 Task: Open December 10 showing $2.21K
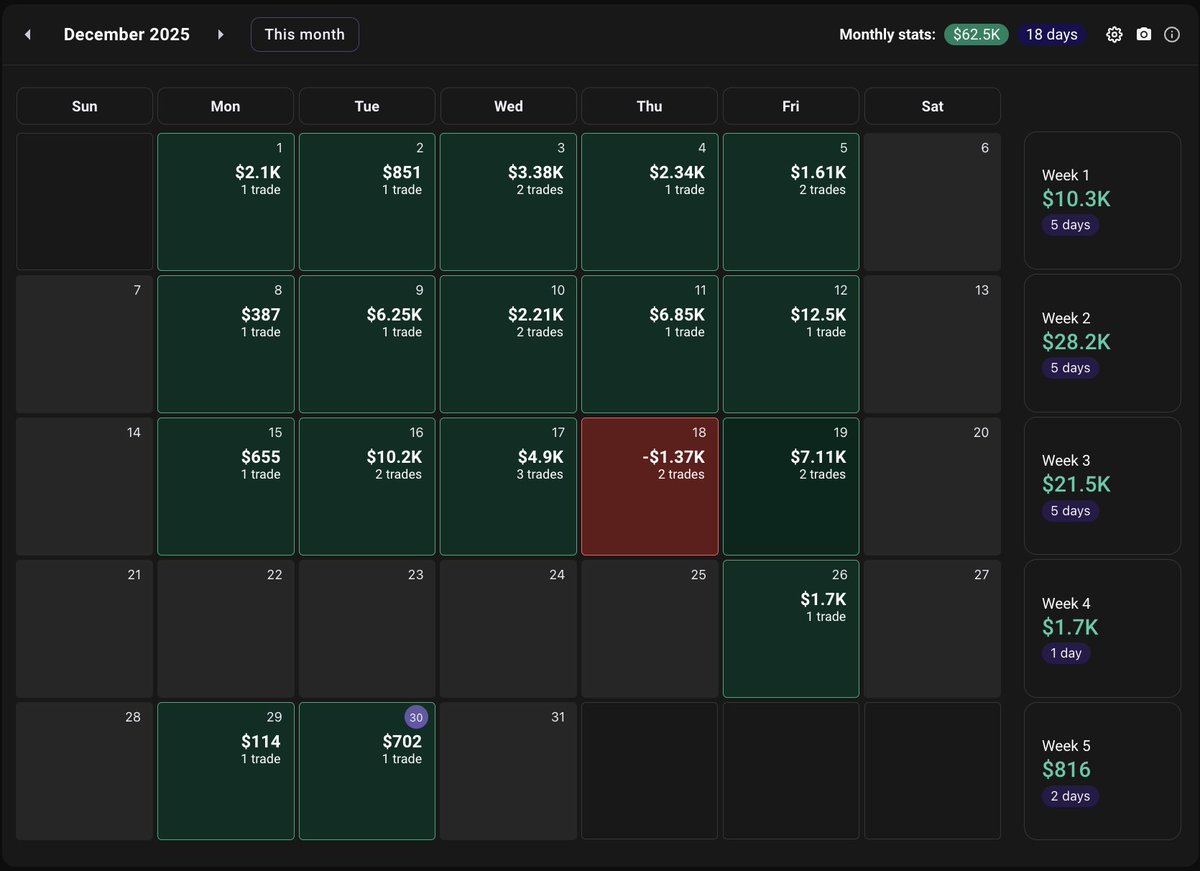point(508,344)
